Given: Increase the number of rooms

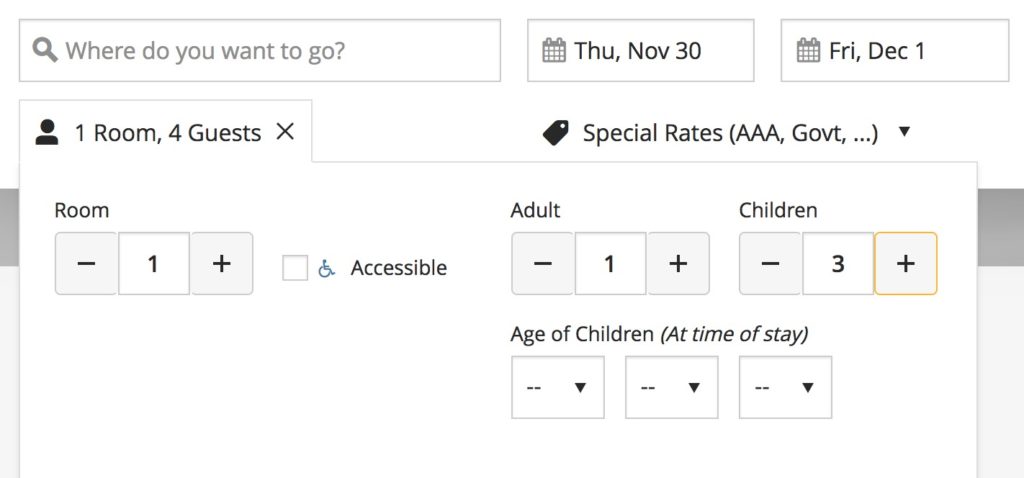Looking at the screenshot, I should tap(222, 264).
